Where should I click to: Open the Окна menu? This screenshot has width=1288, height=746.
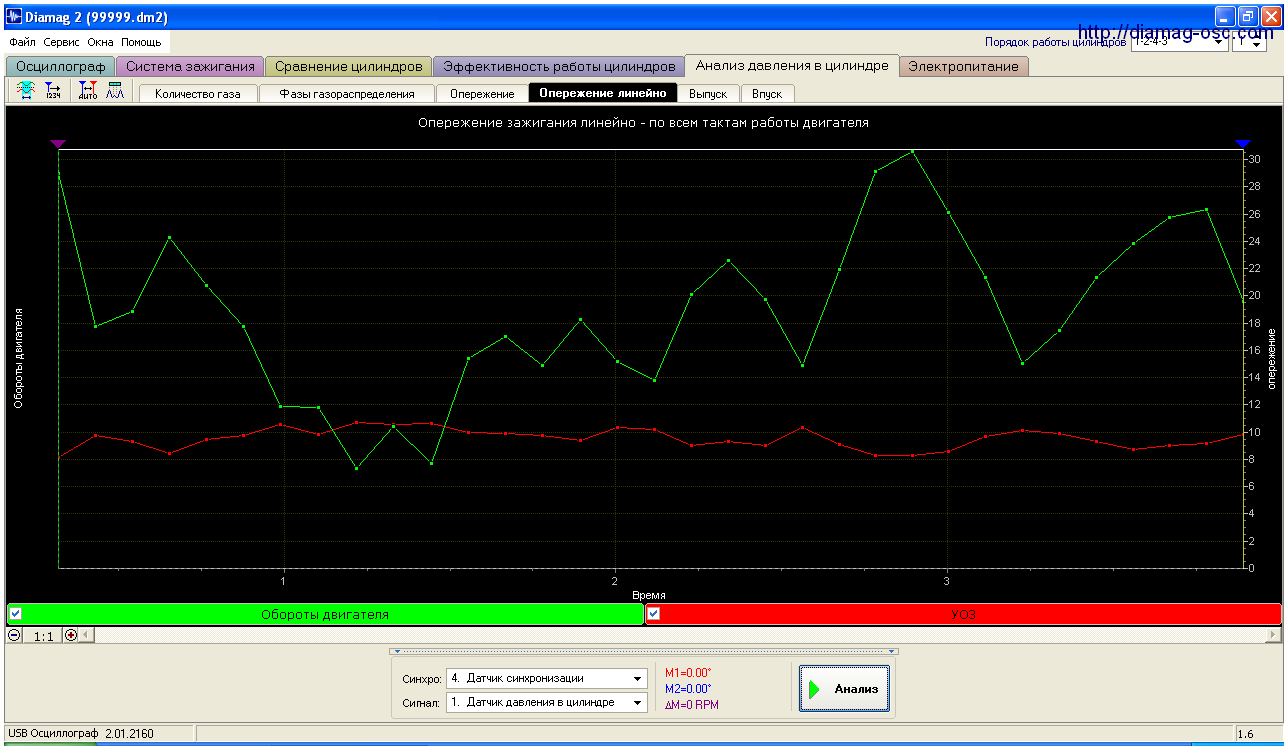tap(100, 43)
